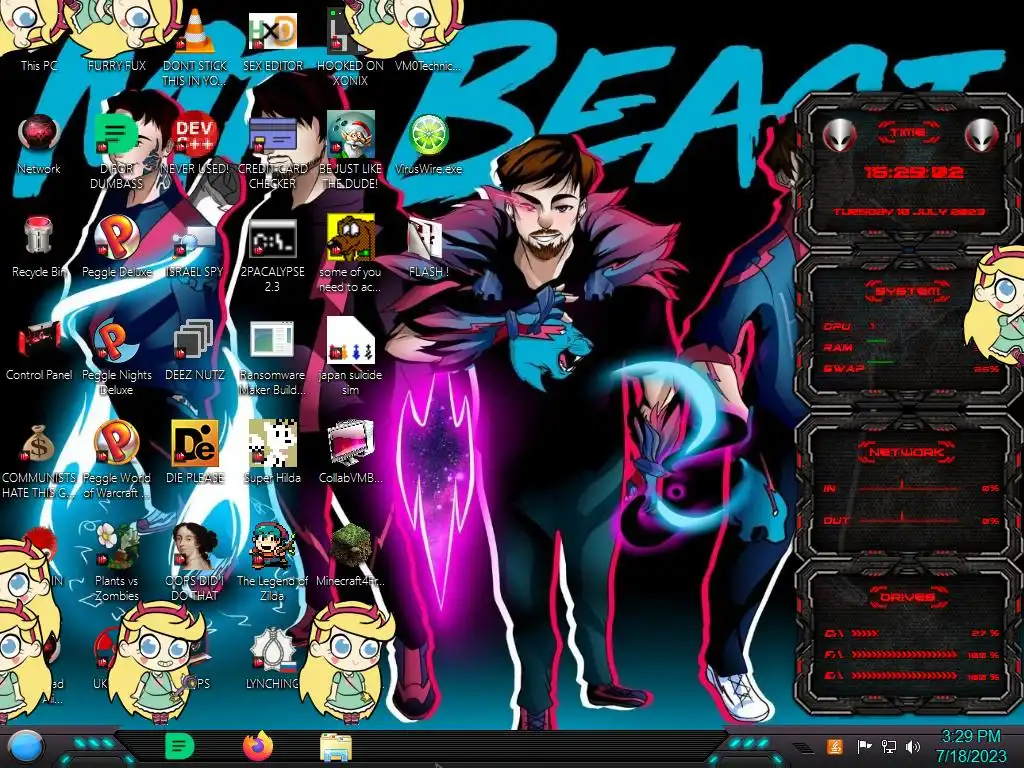Launch Firefox from the taskbar
The image size is (1024, 768).
pos(258,746)
